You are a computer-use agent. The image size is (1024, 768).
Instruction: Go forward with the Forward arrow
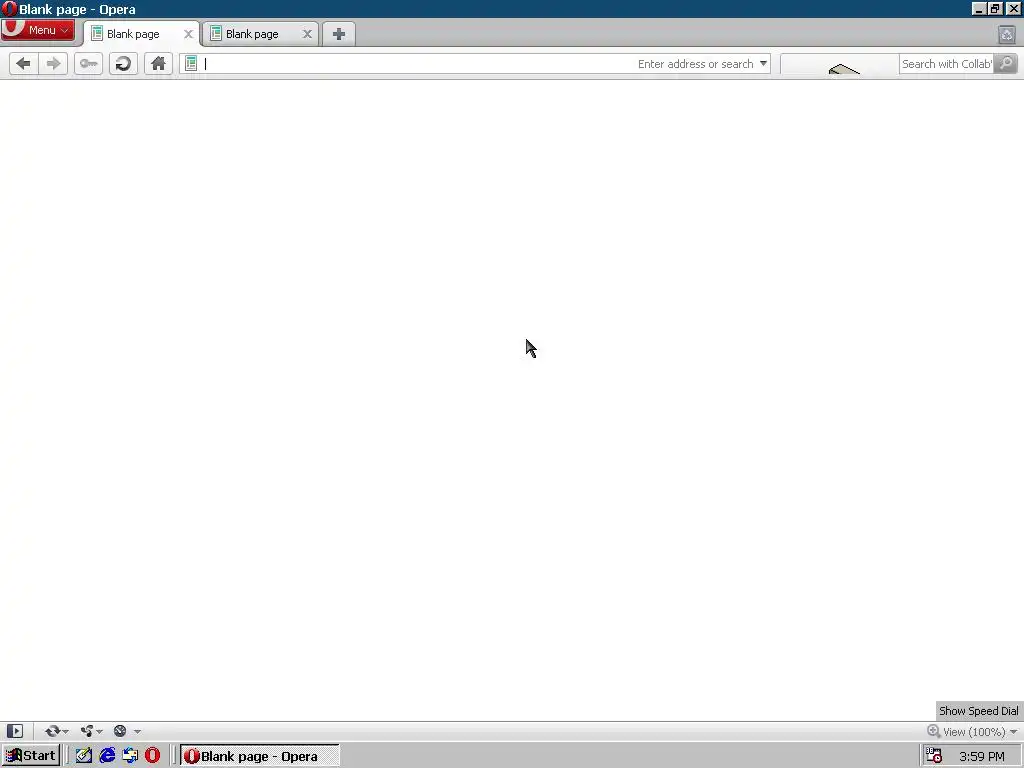[x=54, y=63]
